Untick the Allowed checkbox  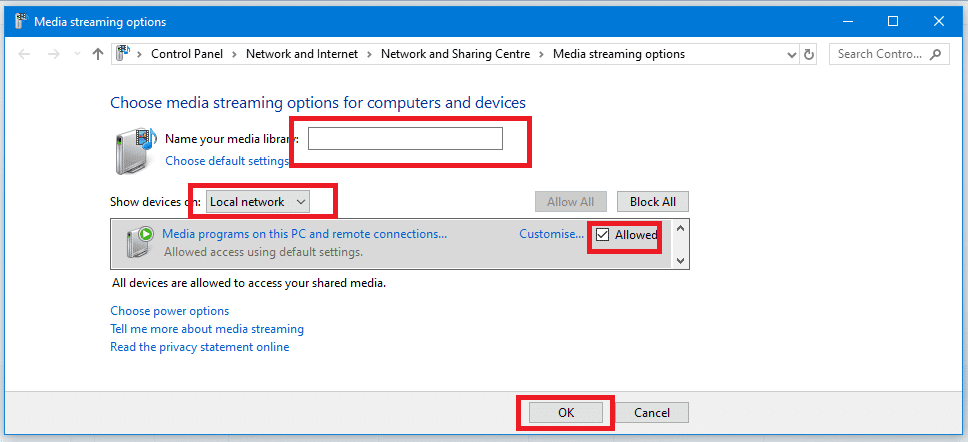(x=602, y=235)
